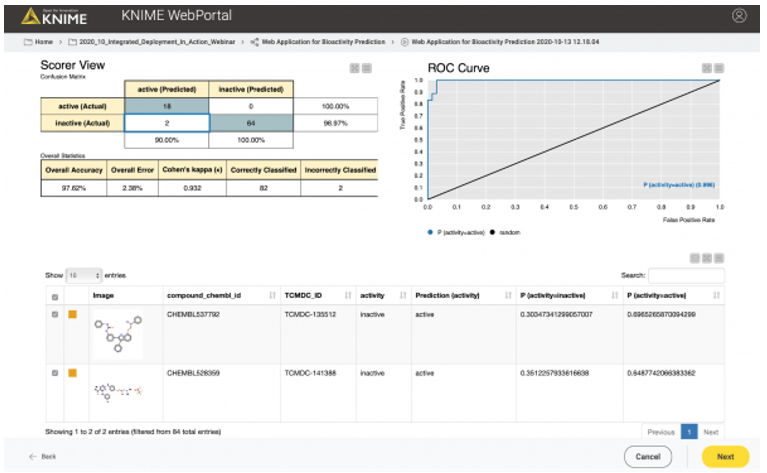Sort by the TCMDC_ID column sort icon
Viewport: 767px width, 473px height.
[346, 296]
